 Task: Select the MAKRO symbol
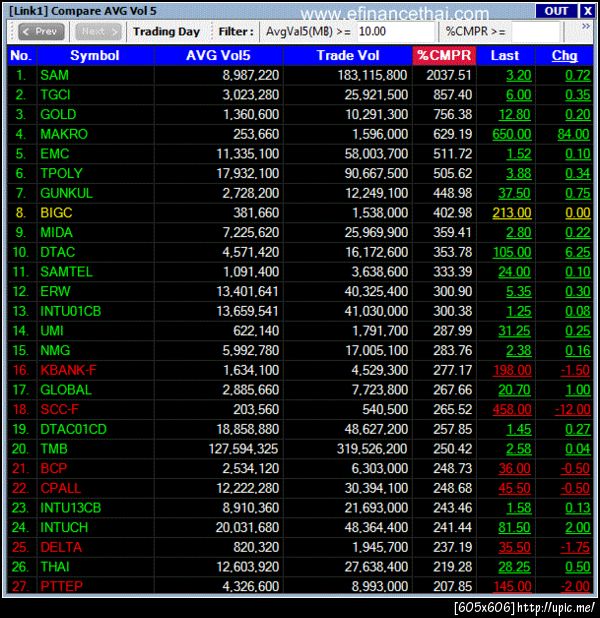tap(64, 134)
